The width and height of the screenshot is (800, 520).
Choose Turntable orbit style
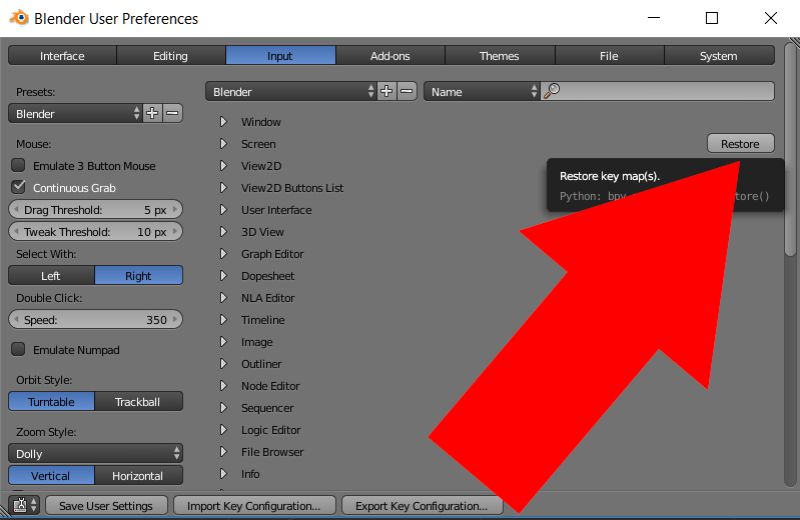51,402
